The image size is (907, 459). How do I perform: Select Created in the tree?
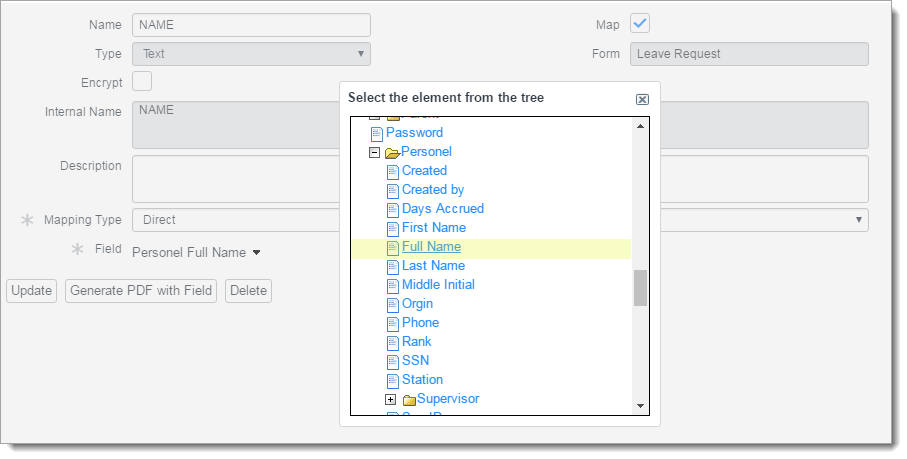coord(424,171)
